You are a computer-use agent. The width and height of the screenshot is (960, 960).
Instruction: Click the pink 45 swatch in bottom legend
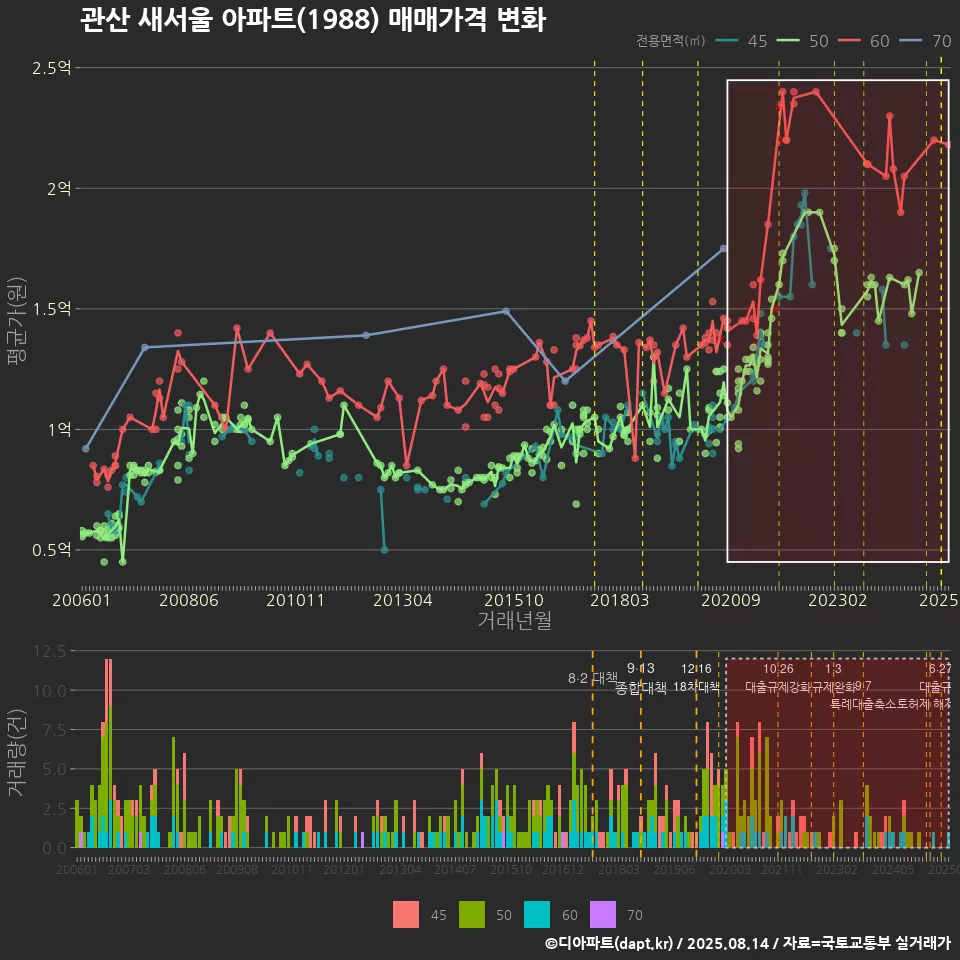click(x=406, y=915)
